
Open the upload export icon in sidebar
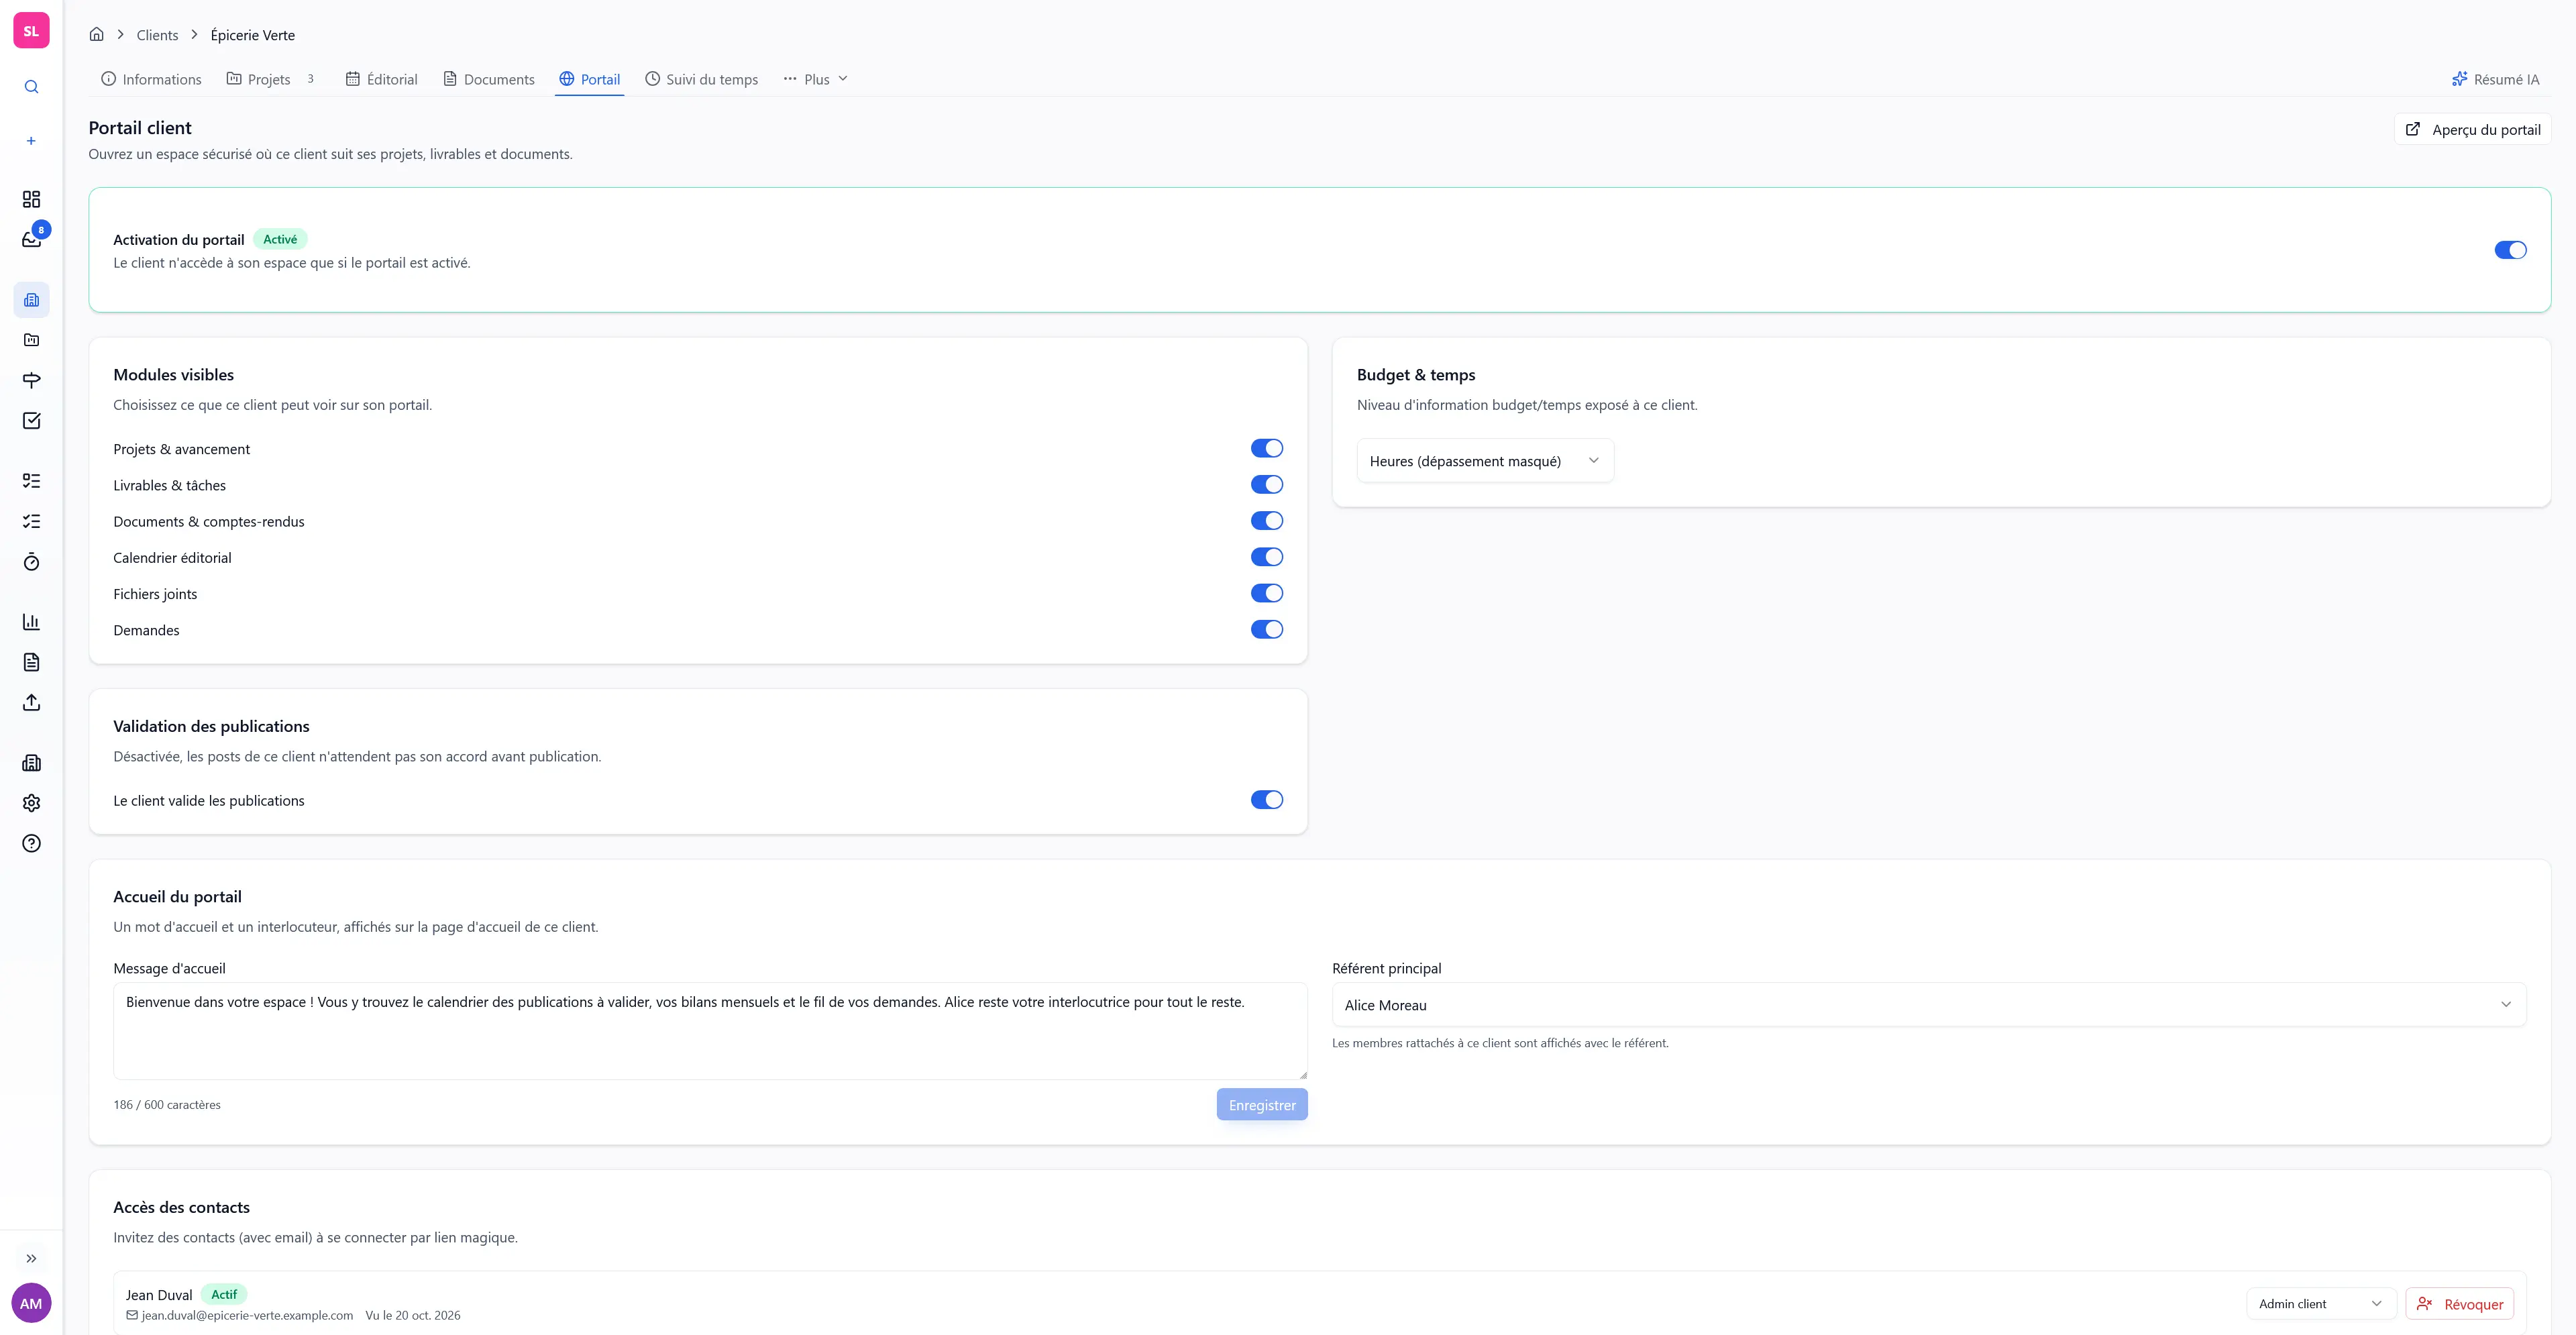point(31,703)
